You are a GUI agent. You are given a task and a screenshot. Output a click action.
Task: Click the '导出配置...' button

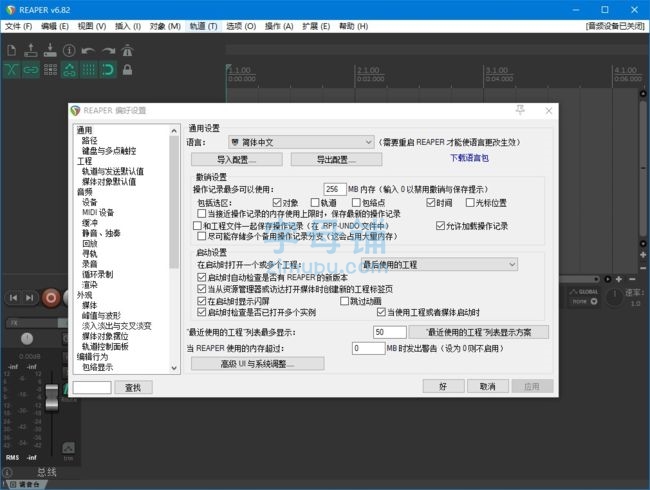coord(336,160)
